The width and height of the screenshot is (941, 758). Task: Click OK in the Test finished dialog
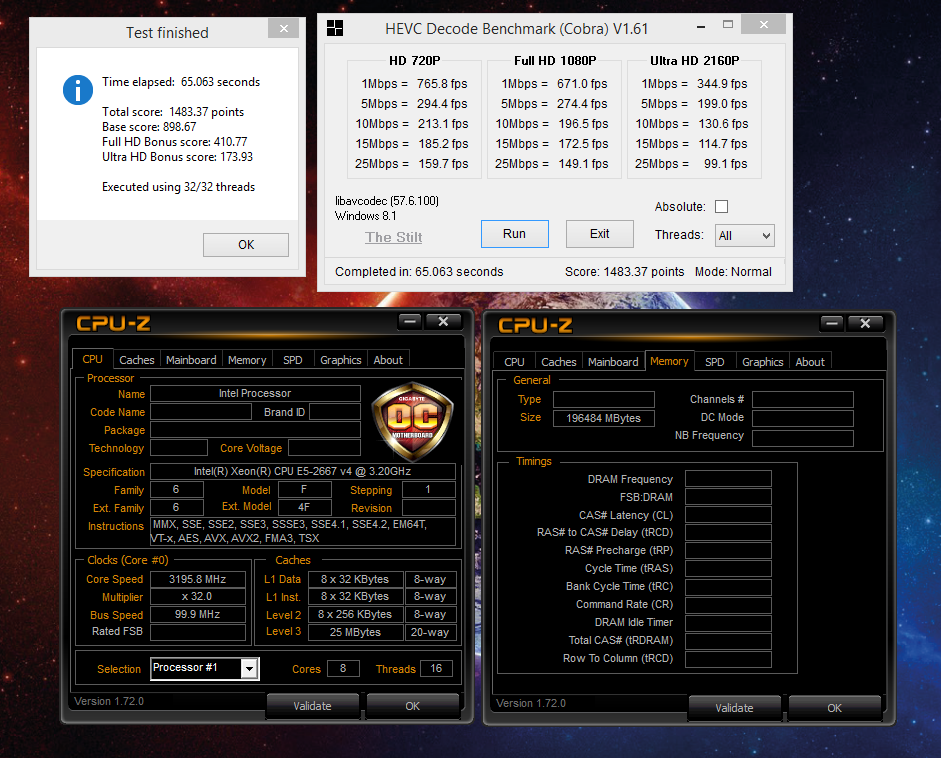pyautogui.click(x=246, y=245)
